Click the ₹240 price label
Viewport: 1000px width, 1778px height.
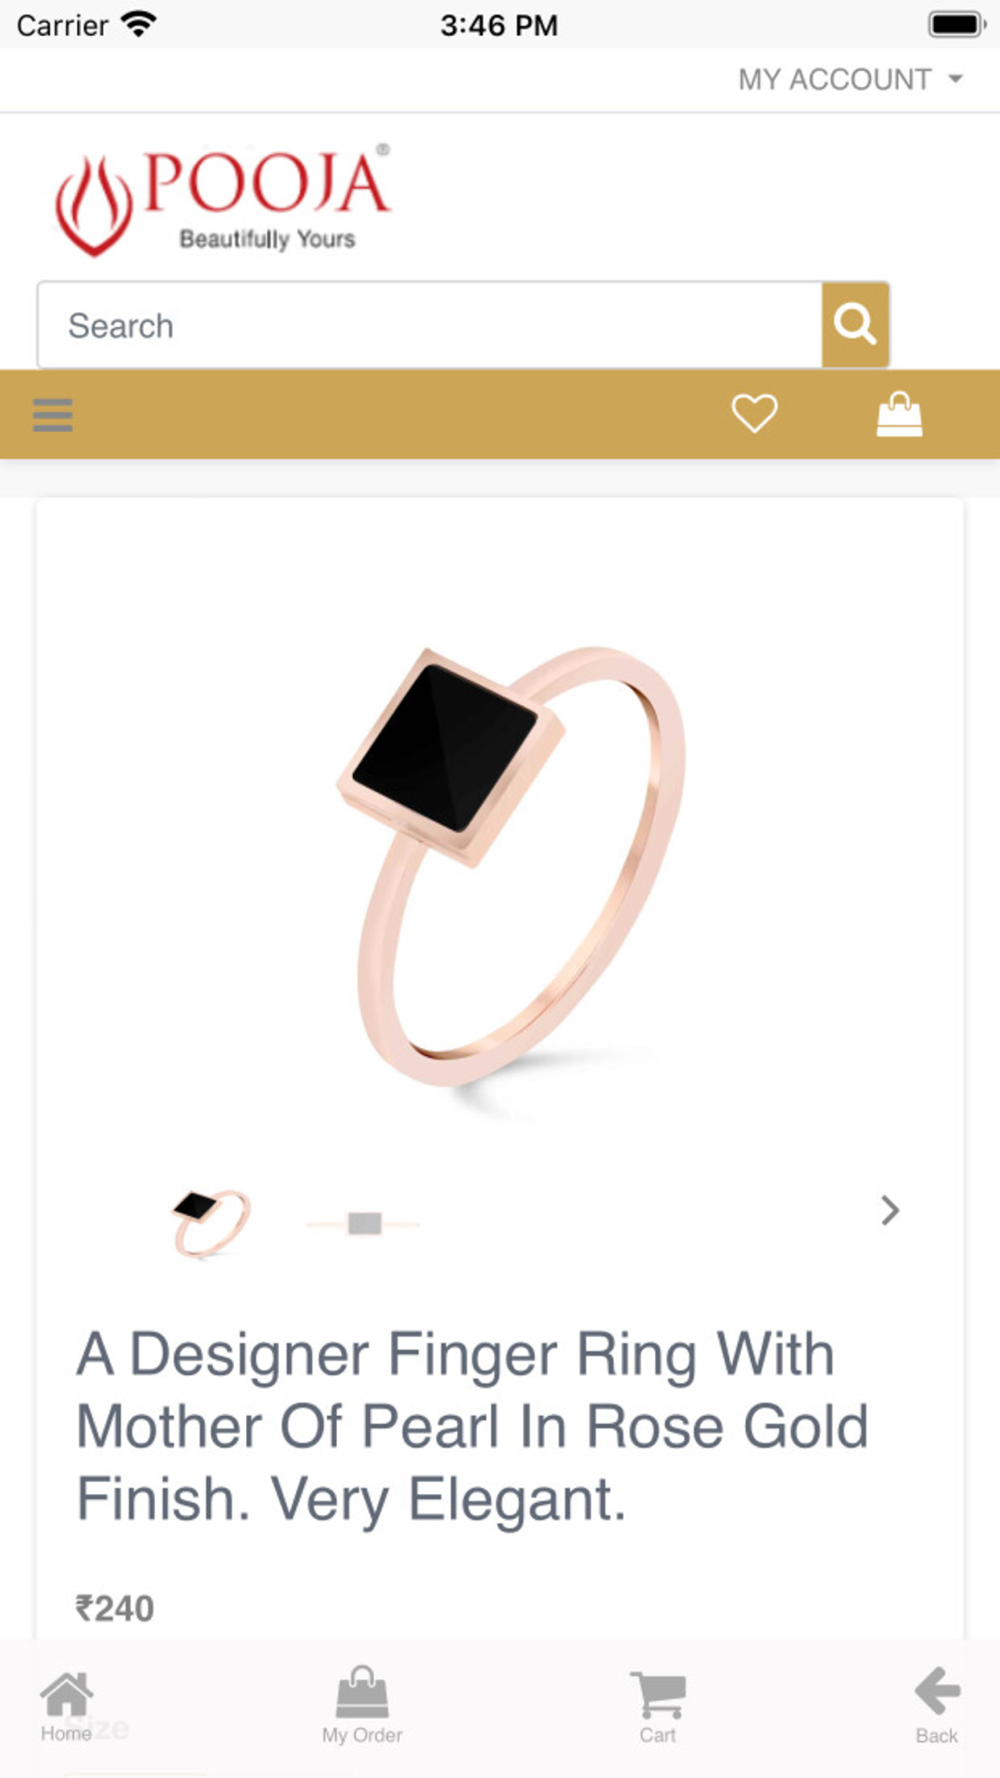click(115, 1608)
